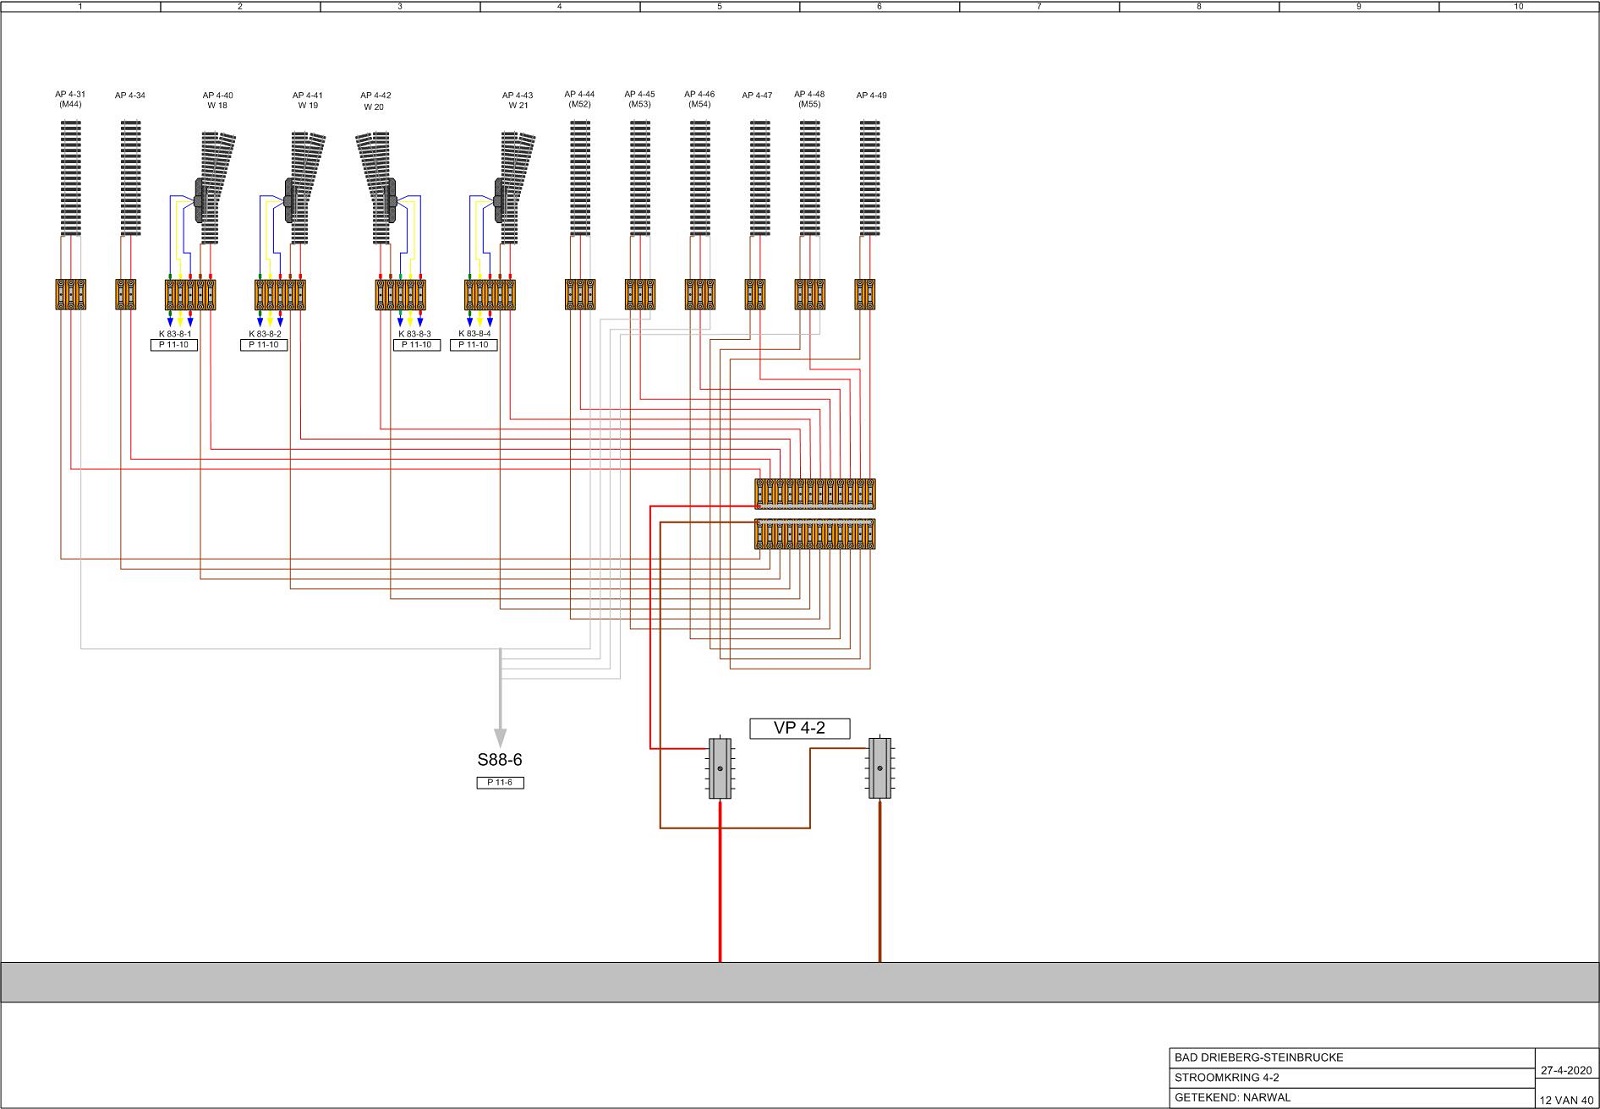Click the K 83-8-3 label

415,334
